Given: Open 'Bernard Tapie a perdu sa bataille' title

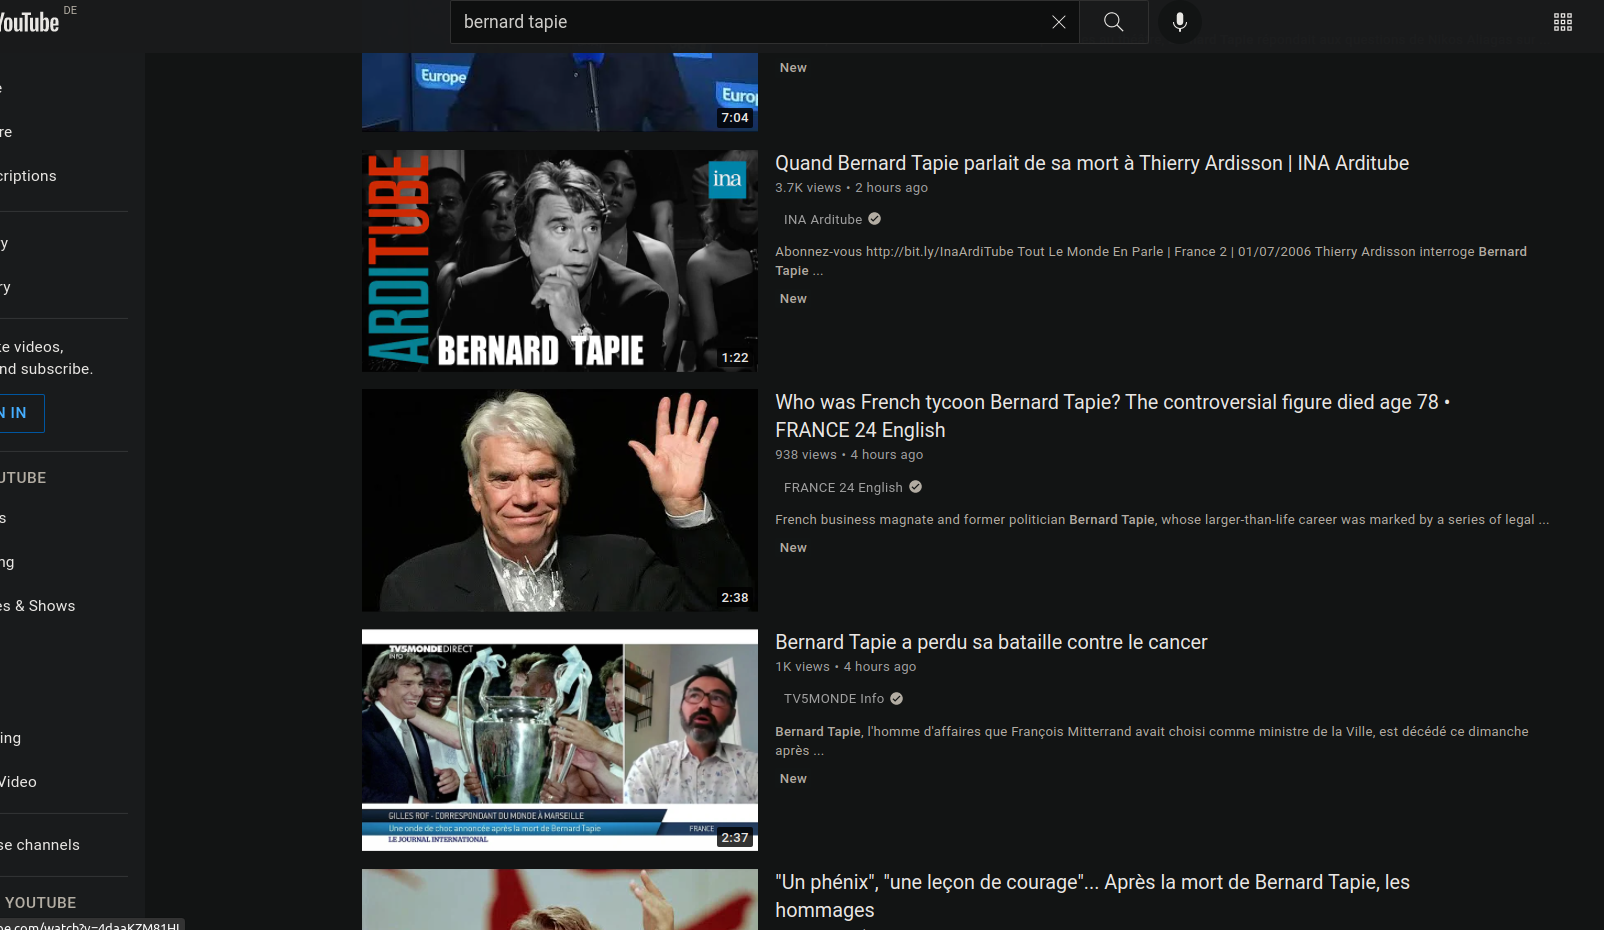Looking at the screenshot, I should tap(990, 642).
